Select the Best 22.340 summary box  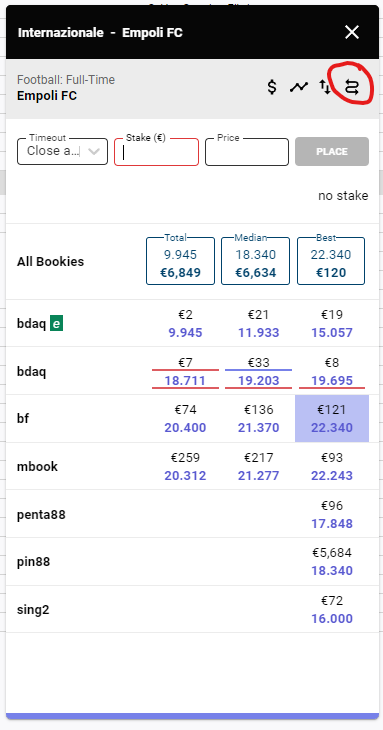[x=331, y=261]
